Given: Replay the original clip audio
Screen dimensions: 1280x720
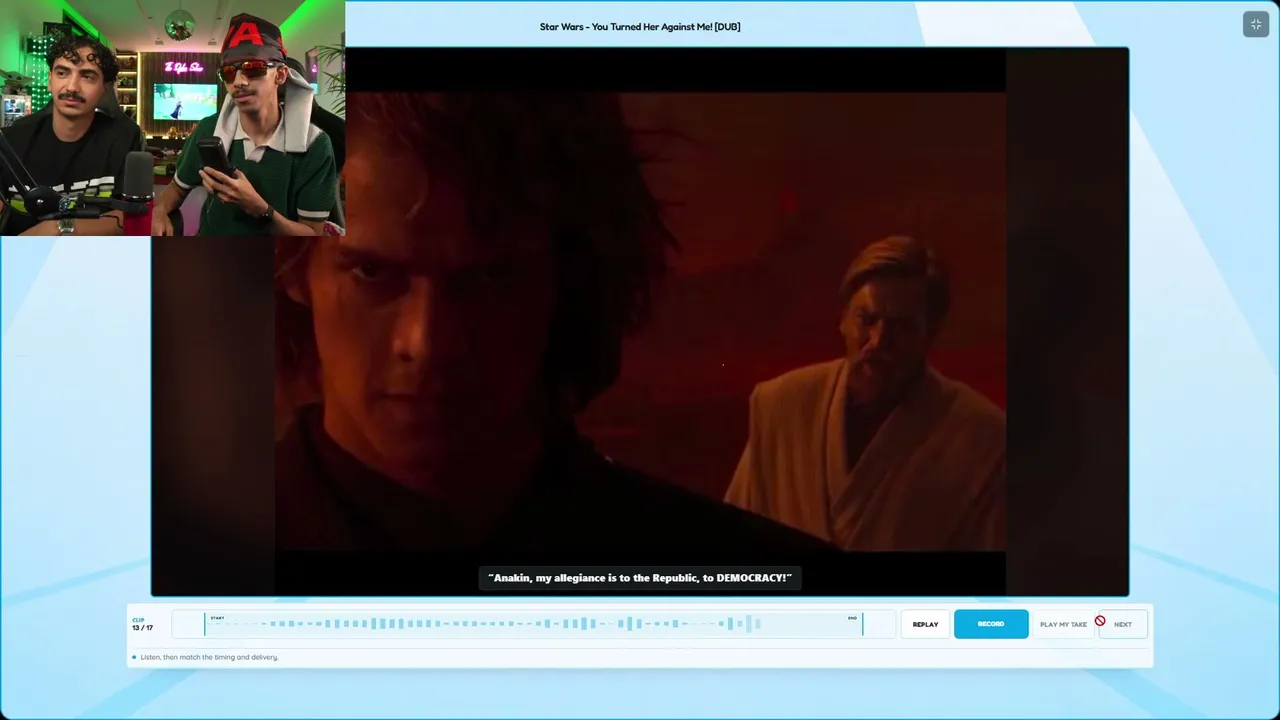Looking at the screenshot, I should (925, 624).
